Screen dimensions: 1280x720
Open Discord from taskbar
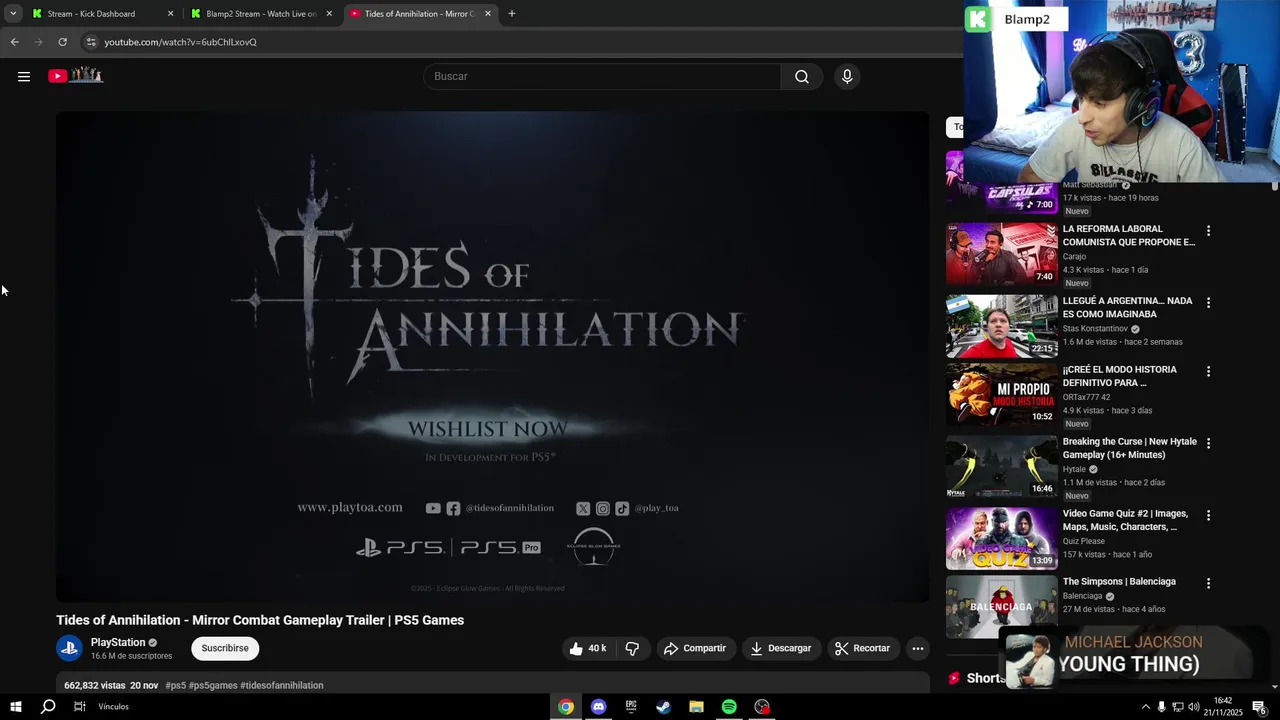click(x=598, y=707)
